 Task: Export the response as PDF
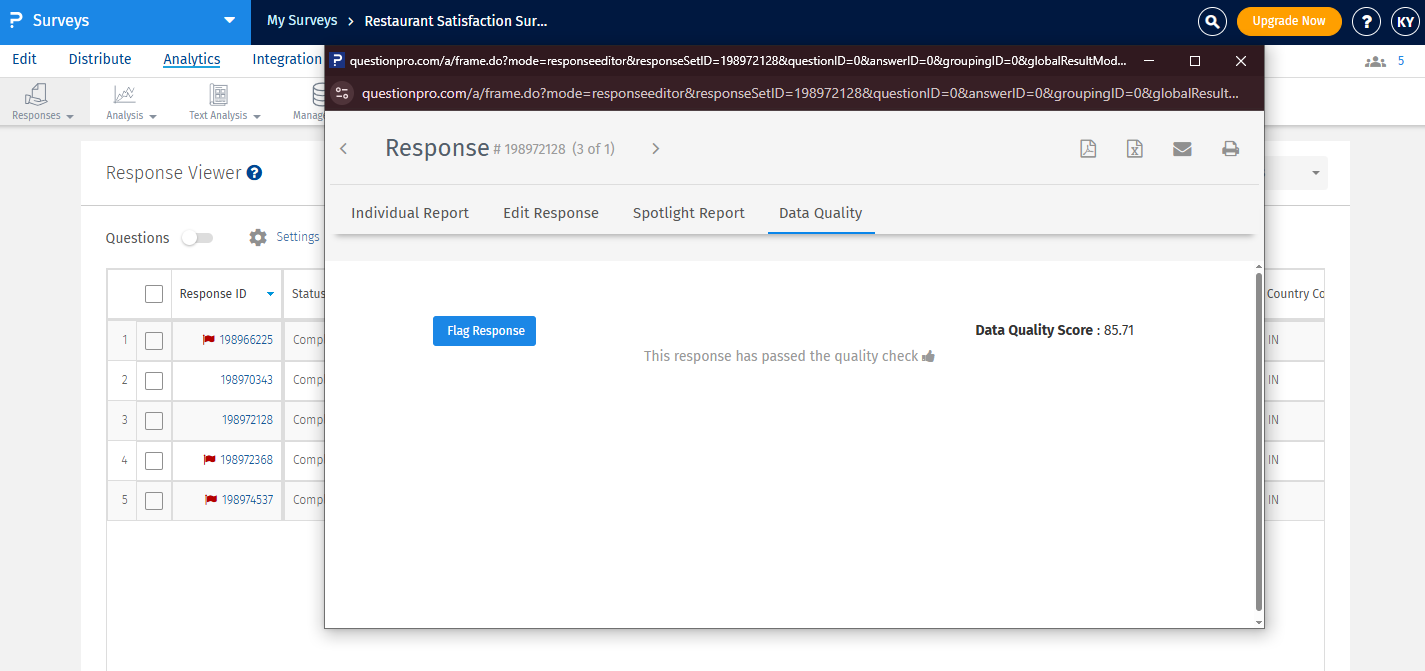(x=1088, y=148)
